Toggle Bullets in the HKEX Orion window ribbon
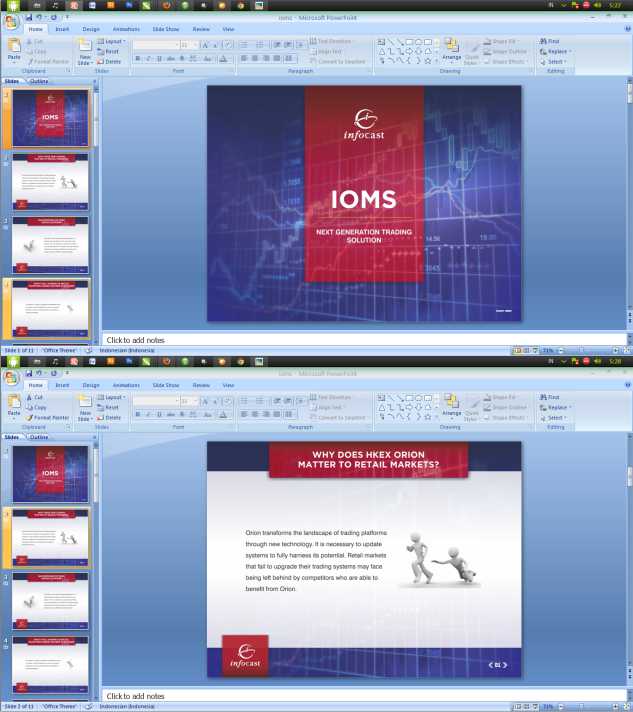The image size is (633, 712). (x=244, y=400)
